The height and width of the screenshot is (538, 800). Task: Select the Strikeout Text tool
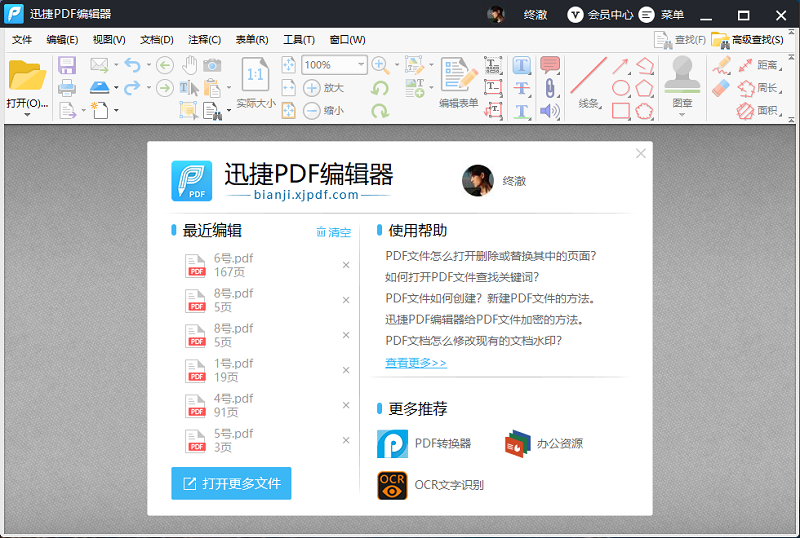click(x=521, y=88)
